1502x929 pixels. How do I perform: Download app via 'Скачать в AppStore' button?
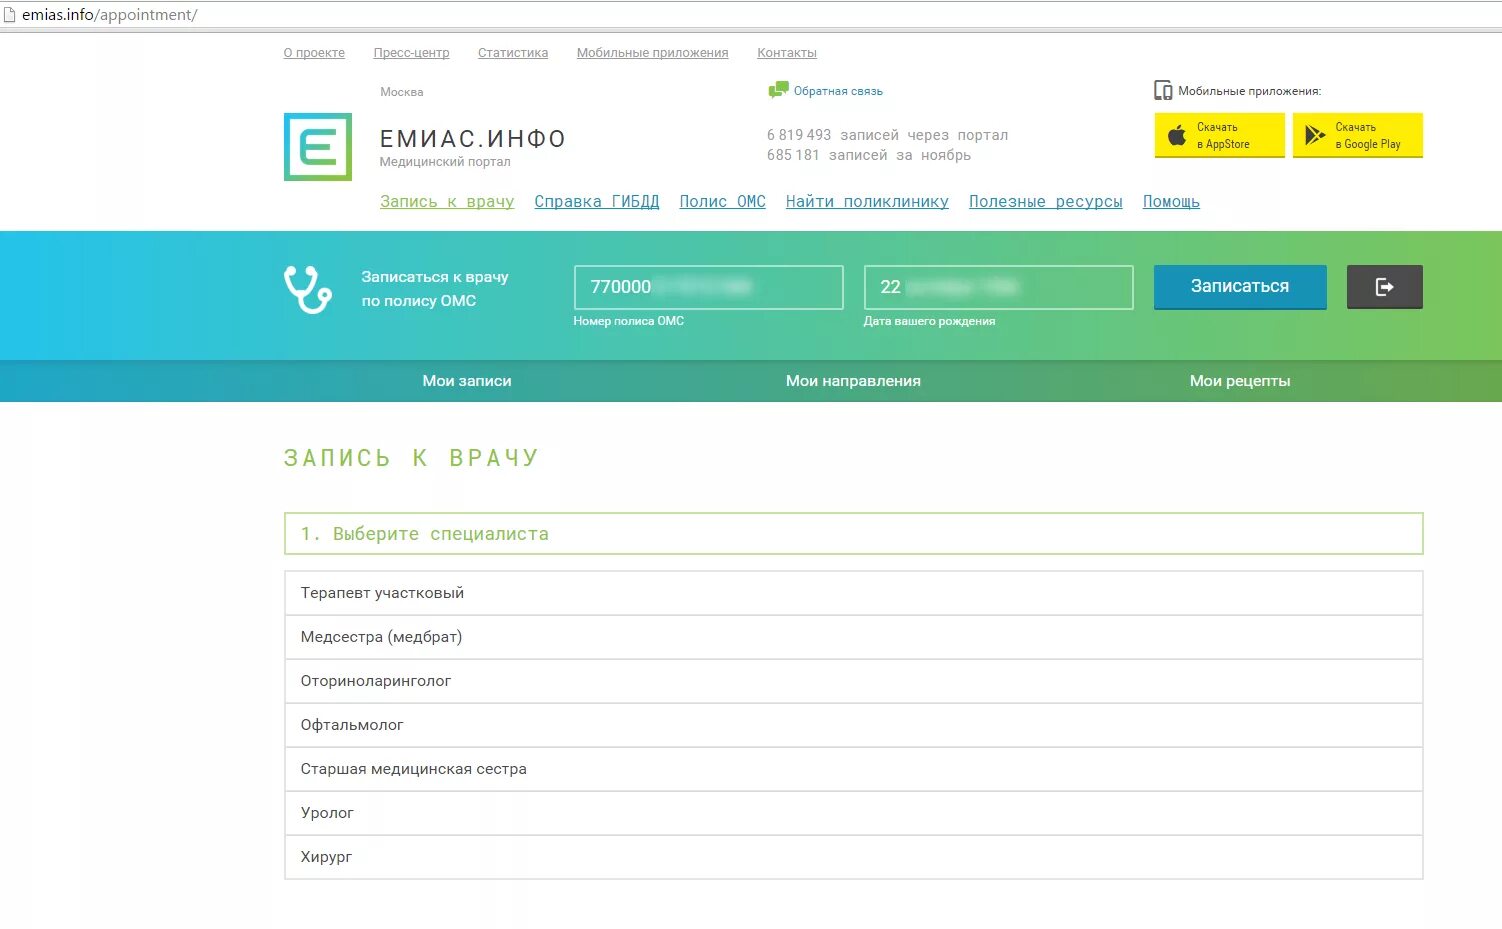[1220, 135]
